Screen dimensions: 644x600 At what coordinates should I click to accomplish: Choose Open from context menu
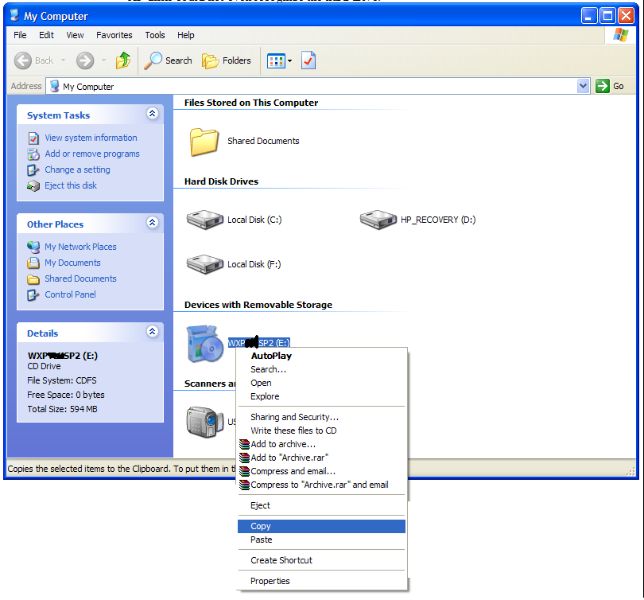coord(322,383)
